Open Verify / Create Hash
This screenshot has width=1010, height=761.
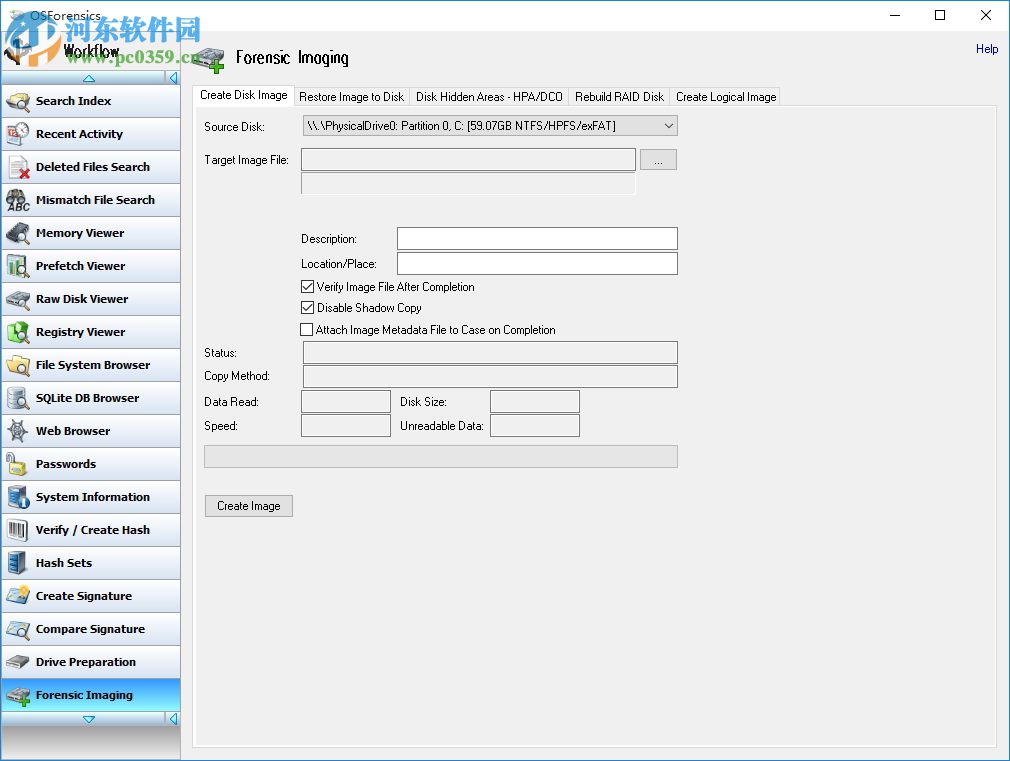click(92, 530)
